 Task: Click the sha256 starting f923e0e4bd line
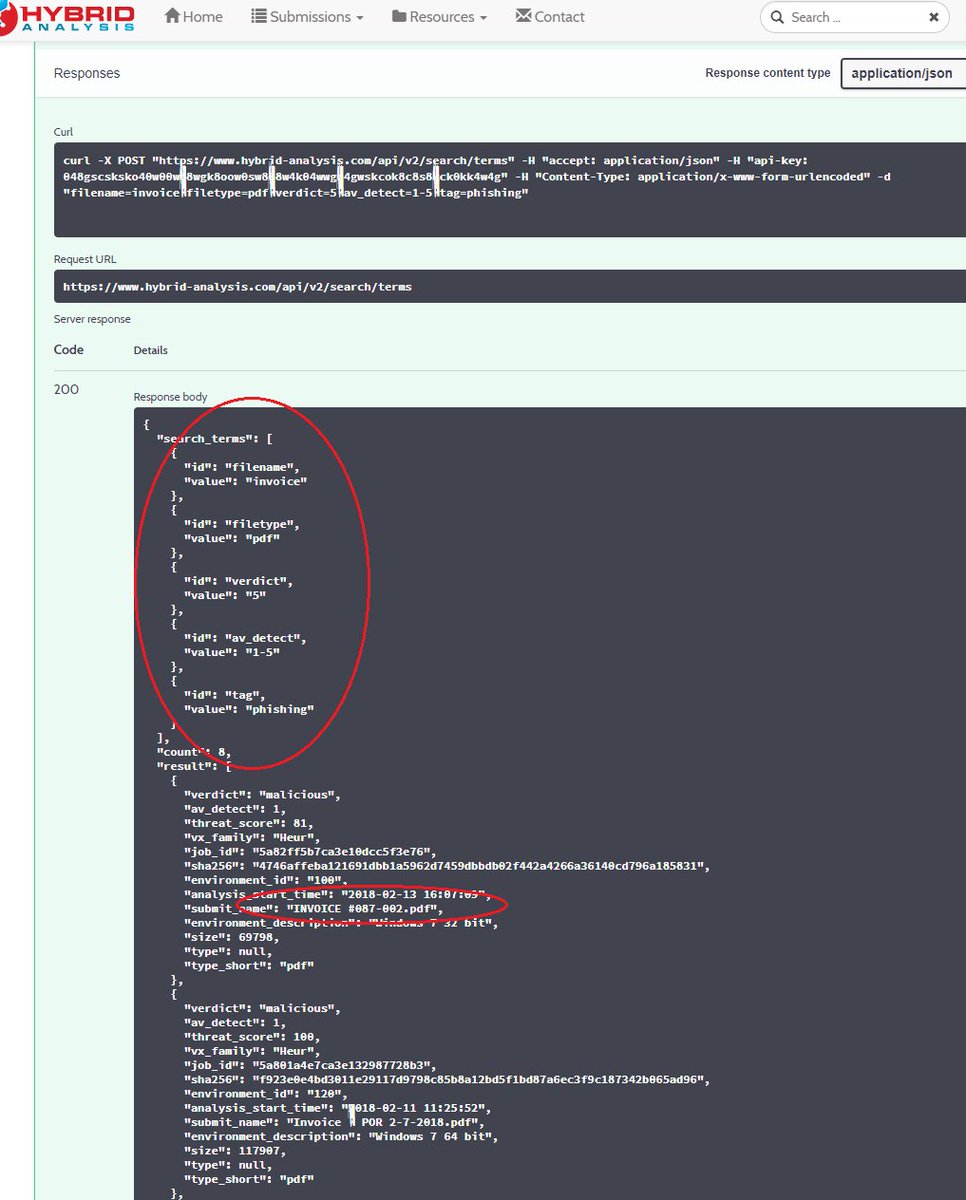click(447, 1080)
